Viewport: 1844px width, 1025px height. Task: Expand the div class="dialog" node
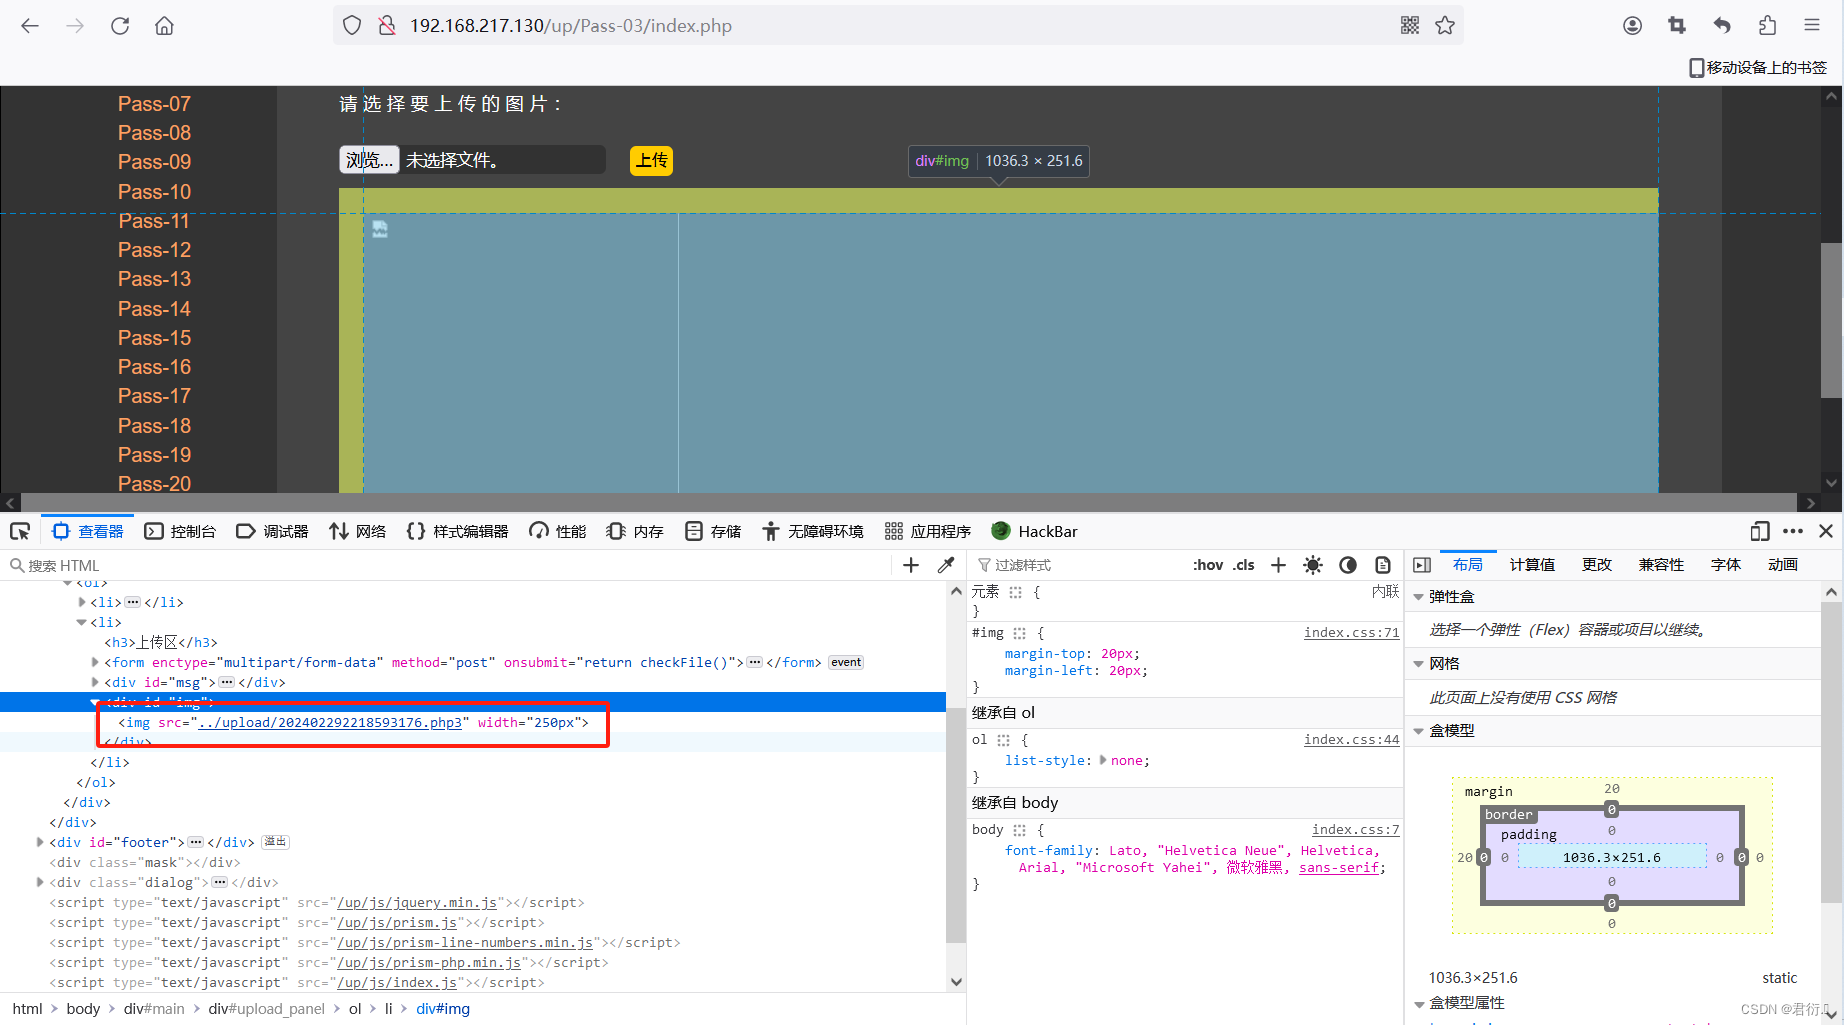tap(40, 882)
